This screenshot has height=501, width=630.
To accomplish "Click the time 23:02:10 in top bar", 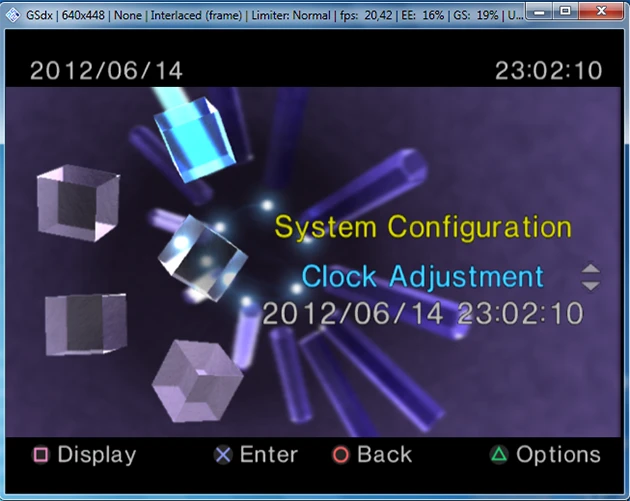I will click(x=548, y=71).
